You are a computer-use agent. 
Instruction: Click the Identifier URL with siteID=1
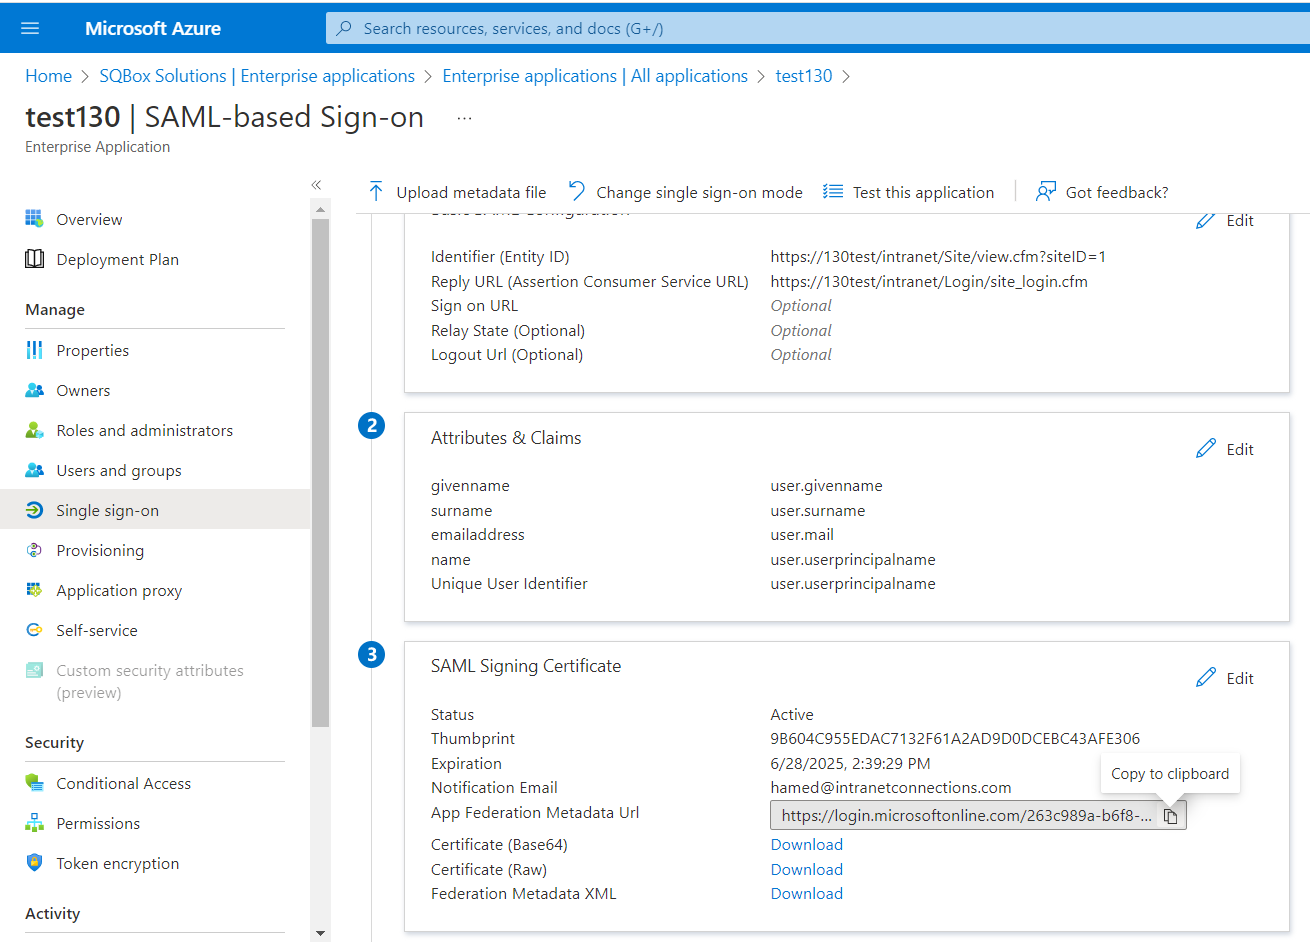[x=938, y=256]
